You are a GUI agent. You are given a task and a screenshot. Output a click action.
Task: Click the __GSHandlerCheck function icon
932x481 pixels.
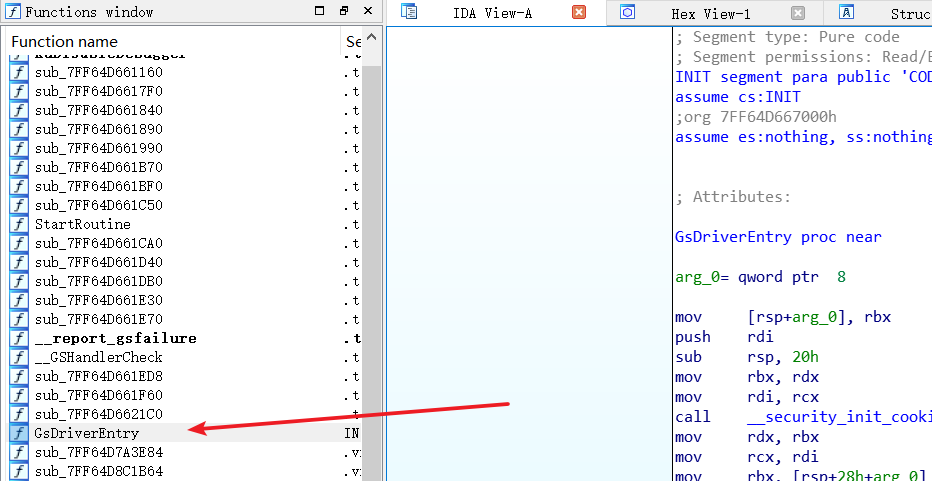[19, 357]
